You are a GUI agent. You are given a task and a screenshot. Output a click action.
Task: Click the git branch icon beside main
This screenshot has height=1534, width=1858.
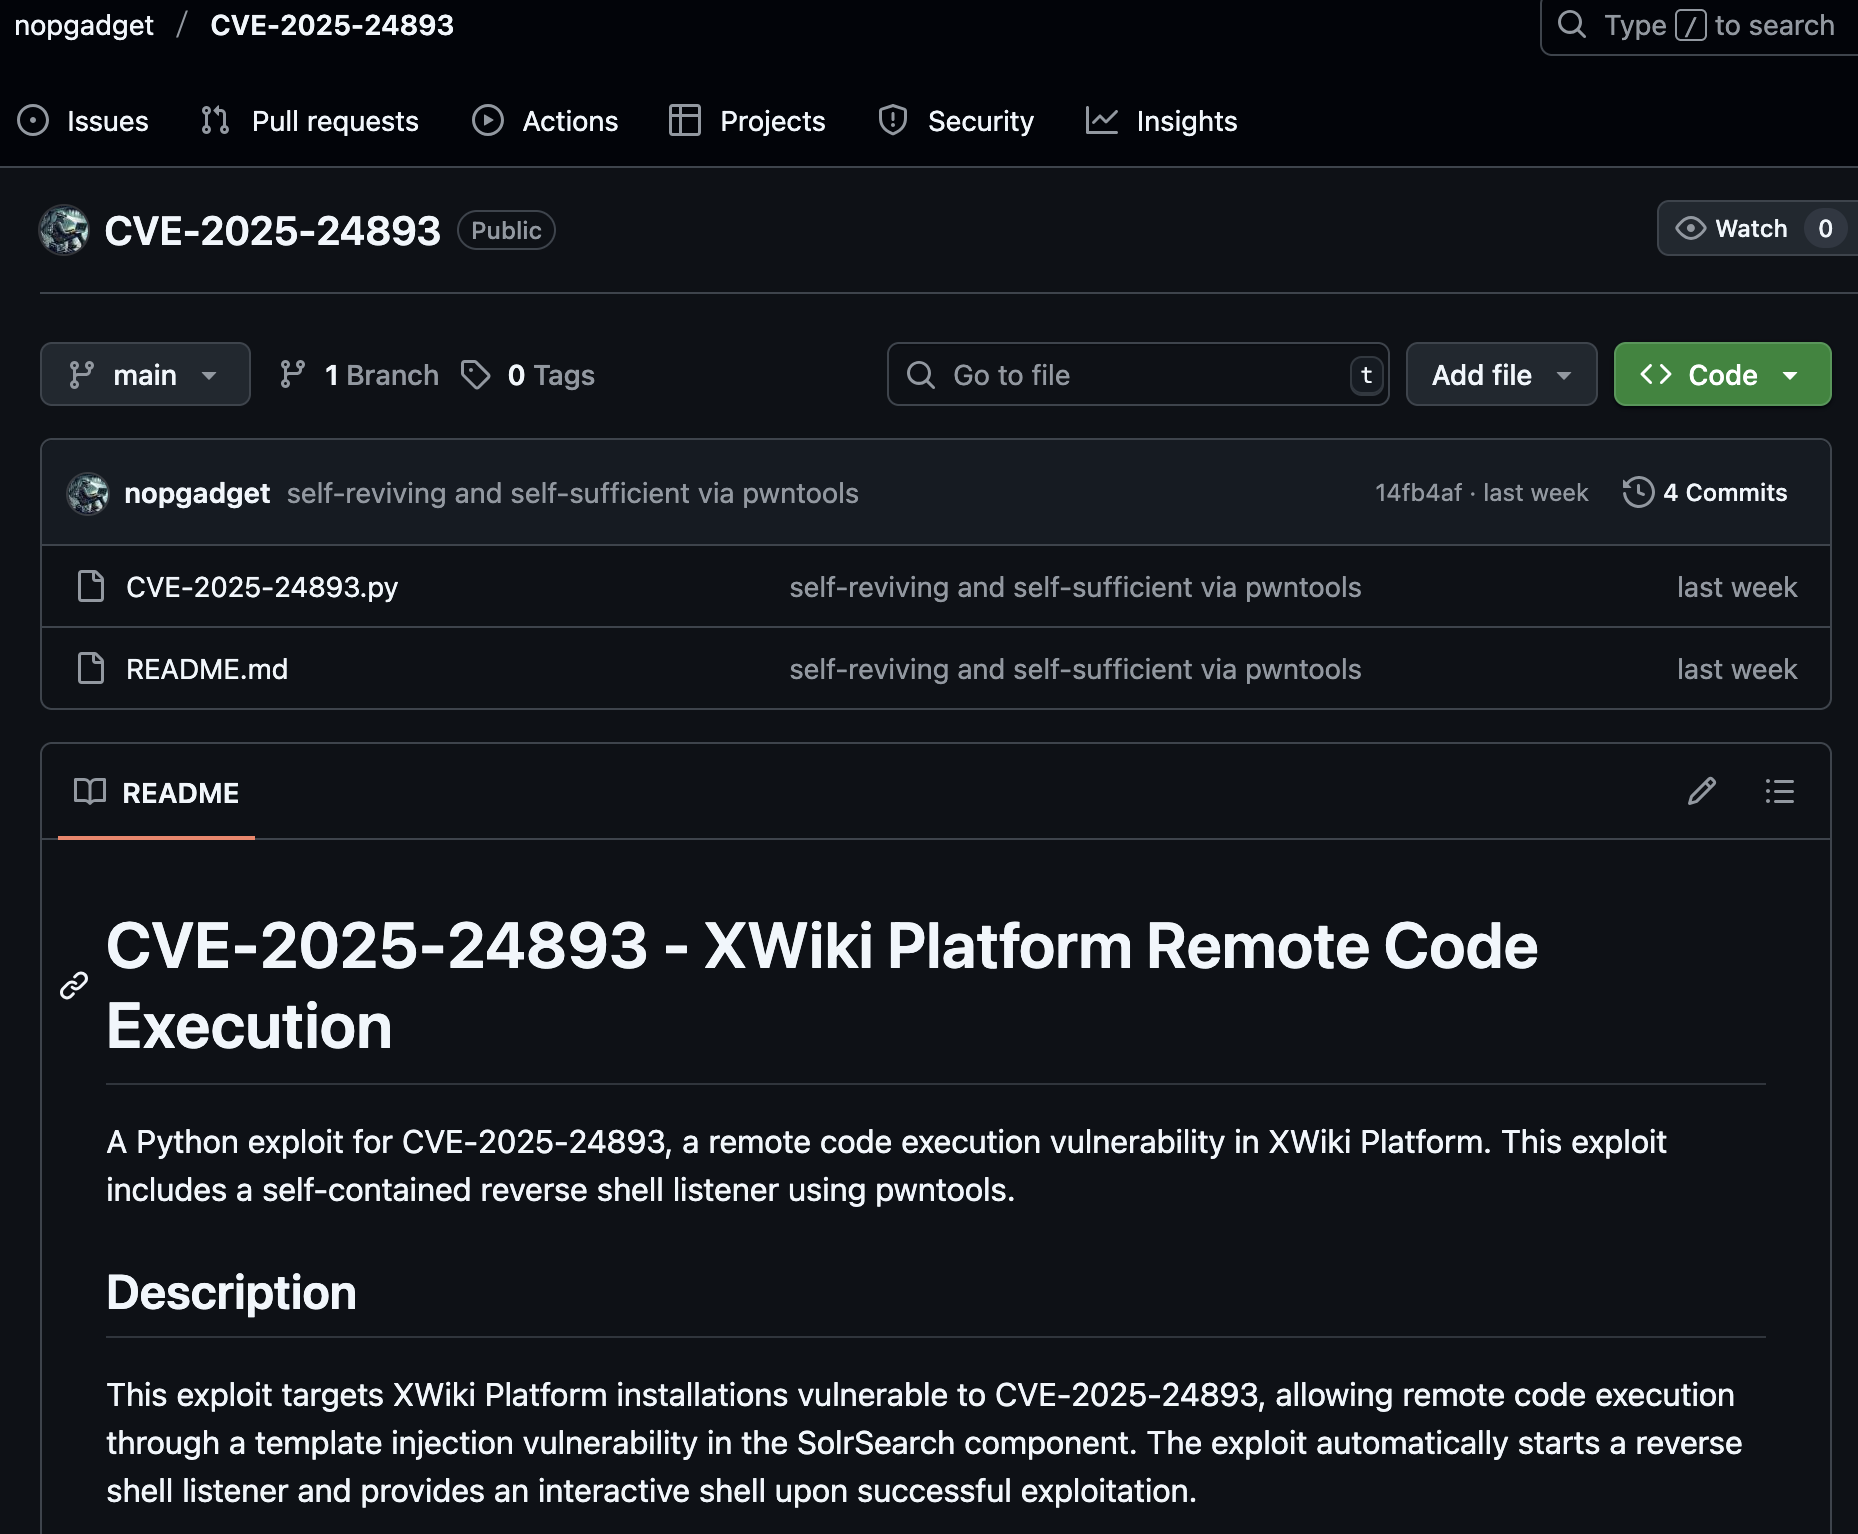coord(81,375)
